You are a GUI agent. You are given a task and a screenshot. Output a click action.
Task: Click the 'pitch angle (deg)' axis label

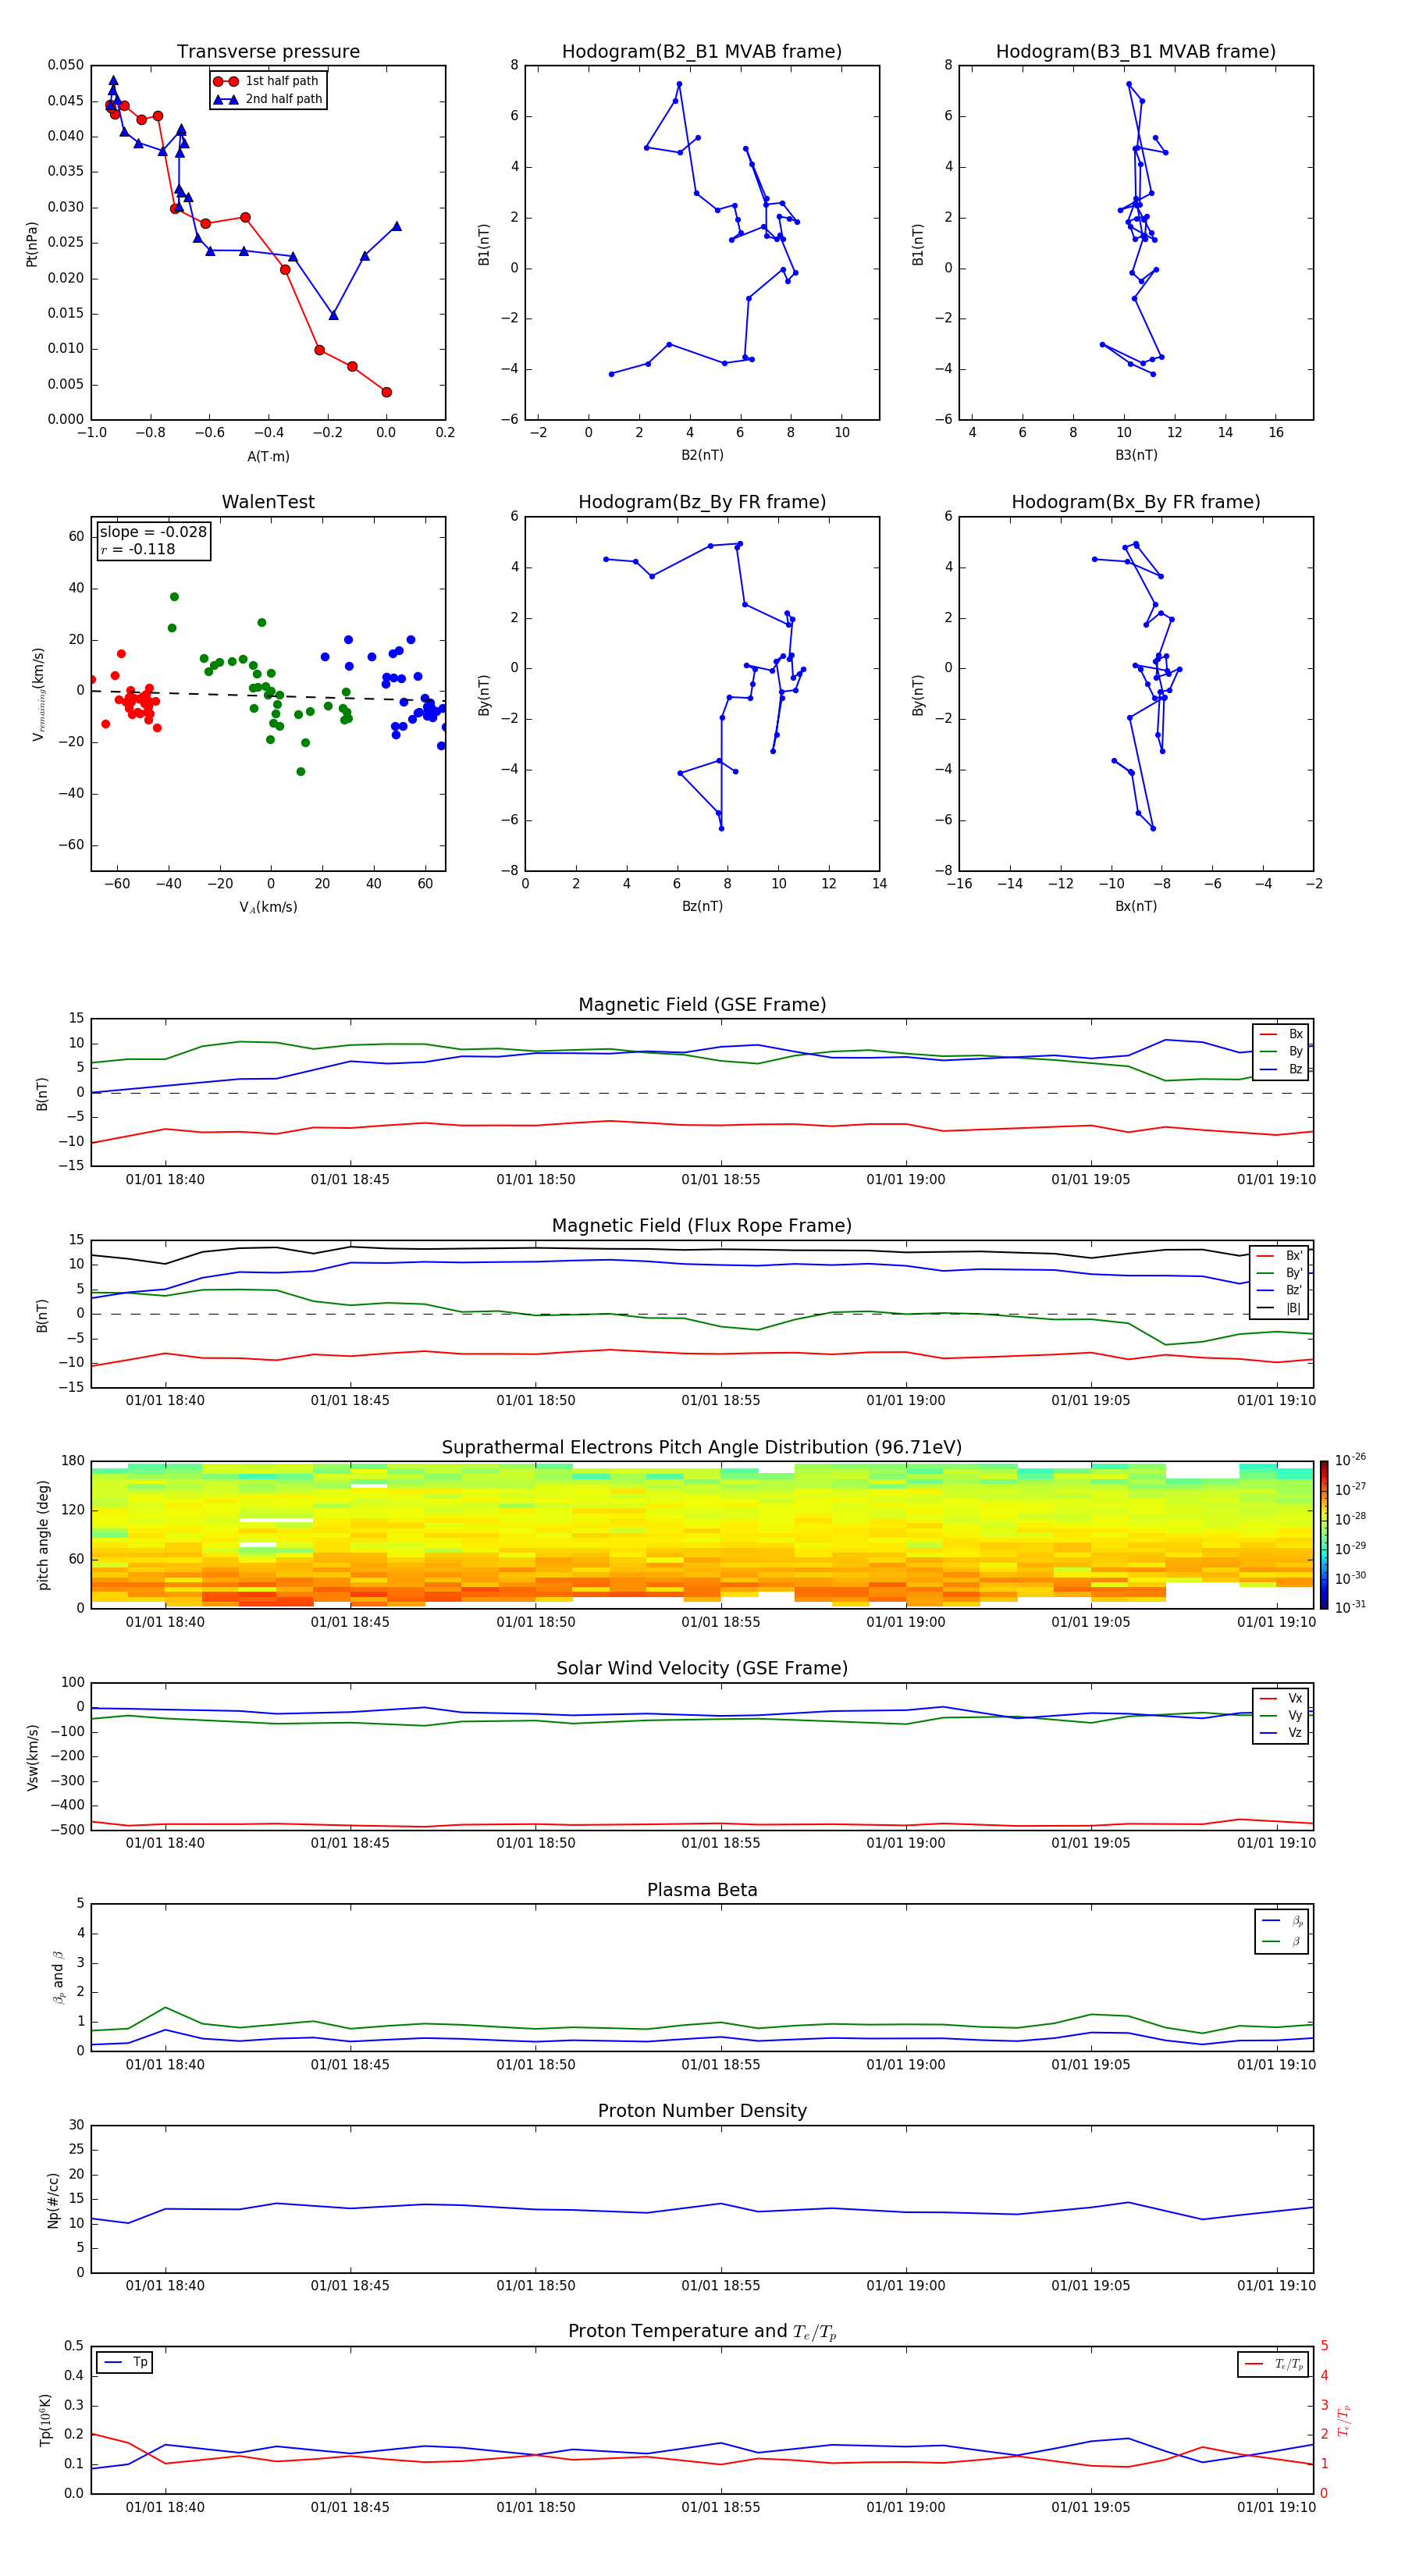(43, 1535)
